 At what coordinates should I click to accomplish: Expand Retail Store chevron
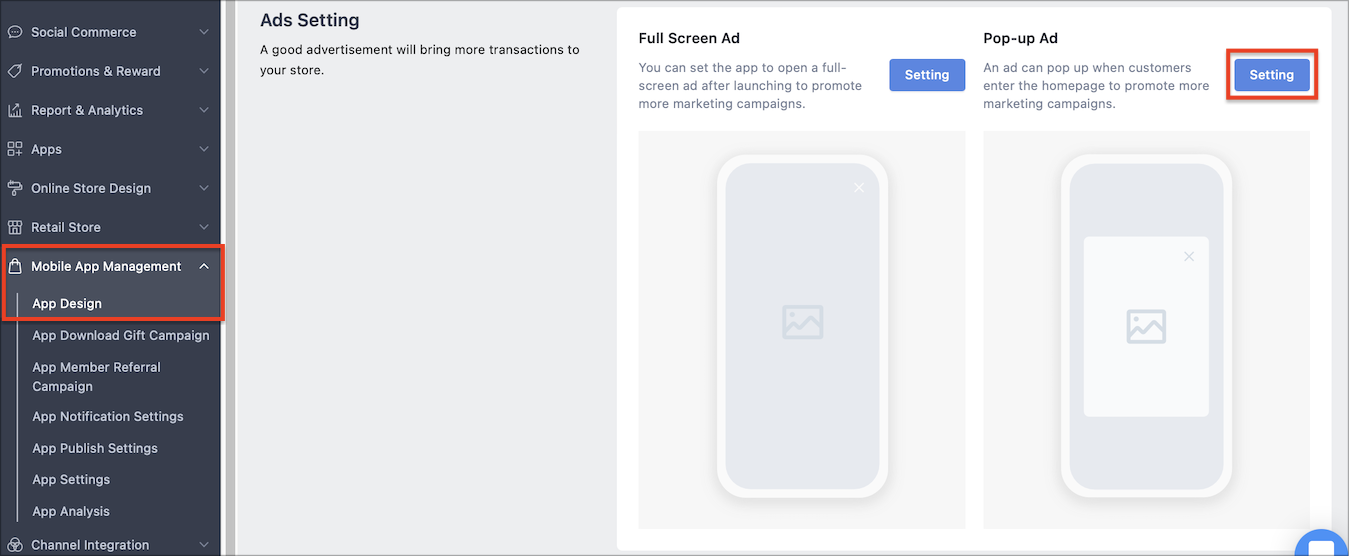(x=204, y=227)
